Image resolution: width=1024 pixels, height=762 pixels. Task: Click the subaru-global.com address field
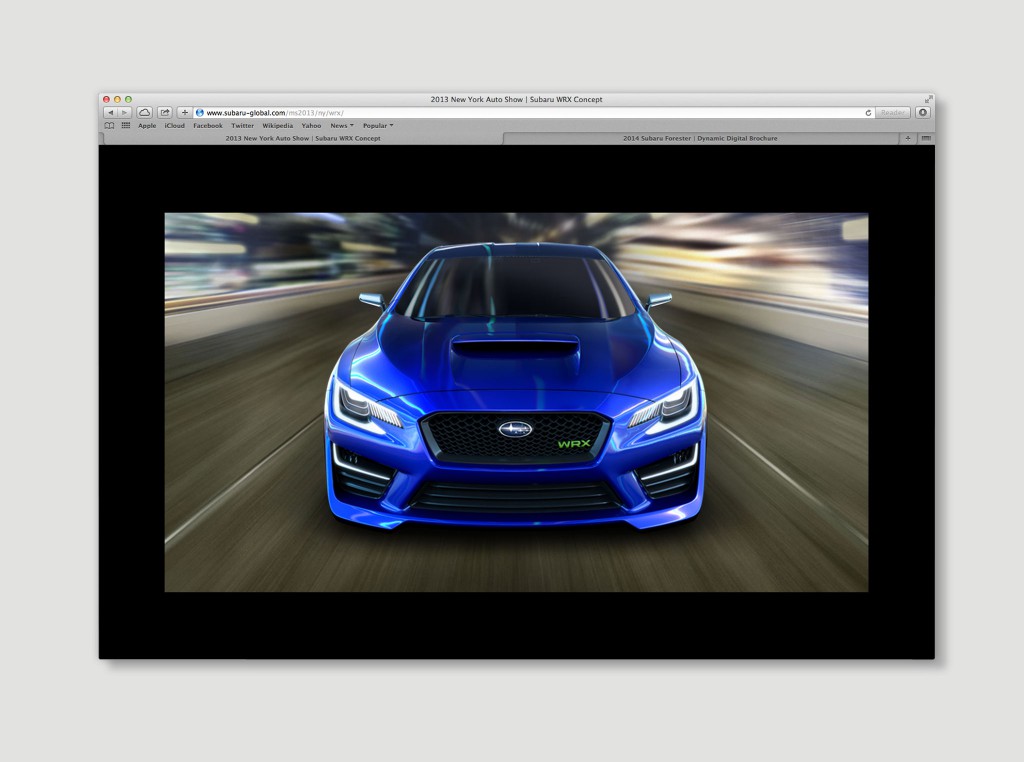(x=533, y=113)
